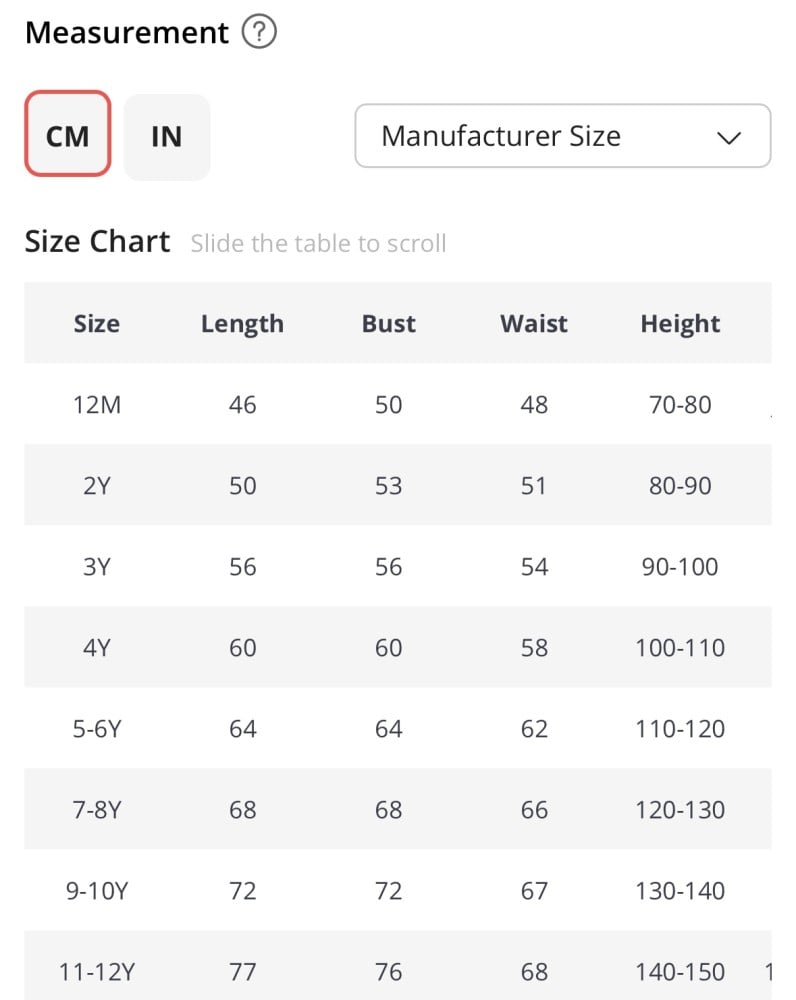Select the 9-10Y size row
The width and height of the screenshot is (796, 1000).
click(x=398, y=890)
